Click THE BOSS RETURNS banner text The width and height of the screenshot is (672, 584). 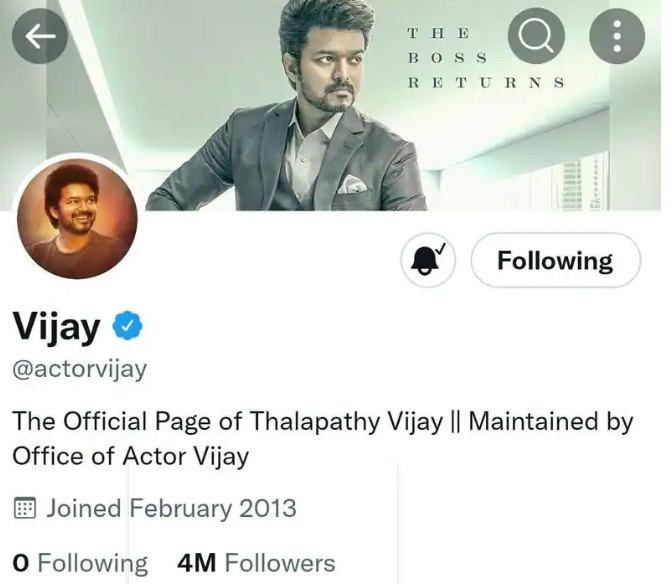[486, 58]
